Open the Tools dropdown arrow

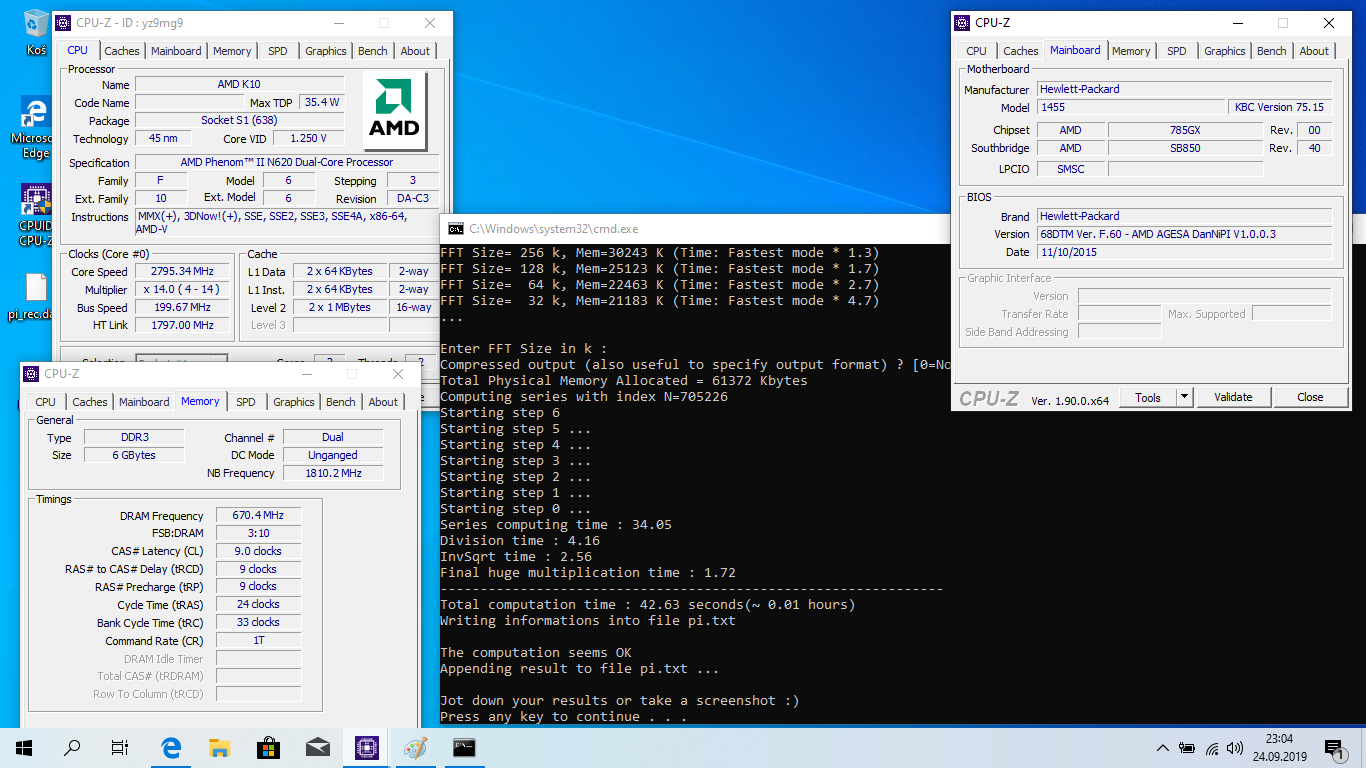point(1185,397)
